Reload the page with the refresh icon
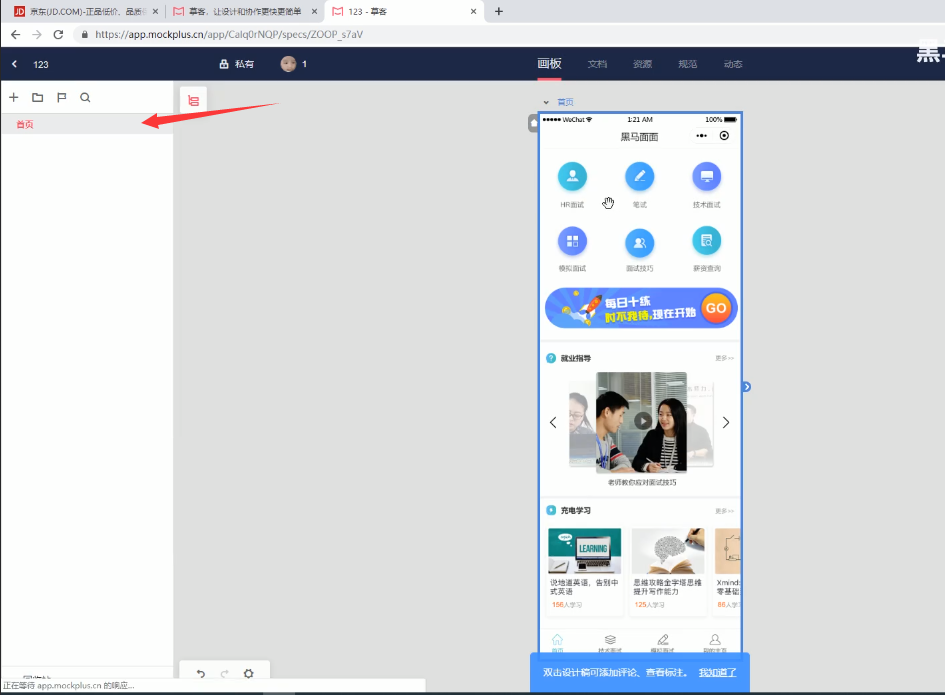 58,34
